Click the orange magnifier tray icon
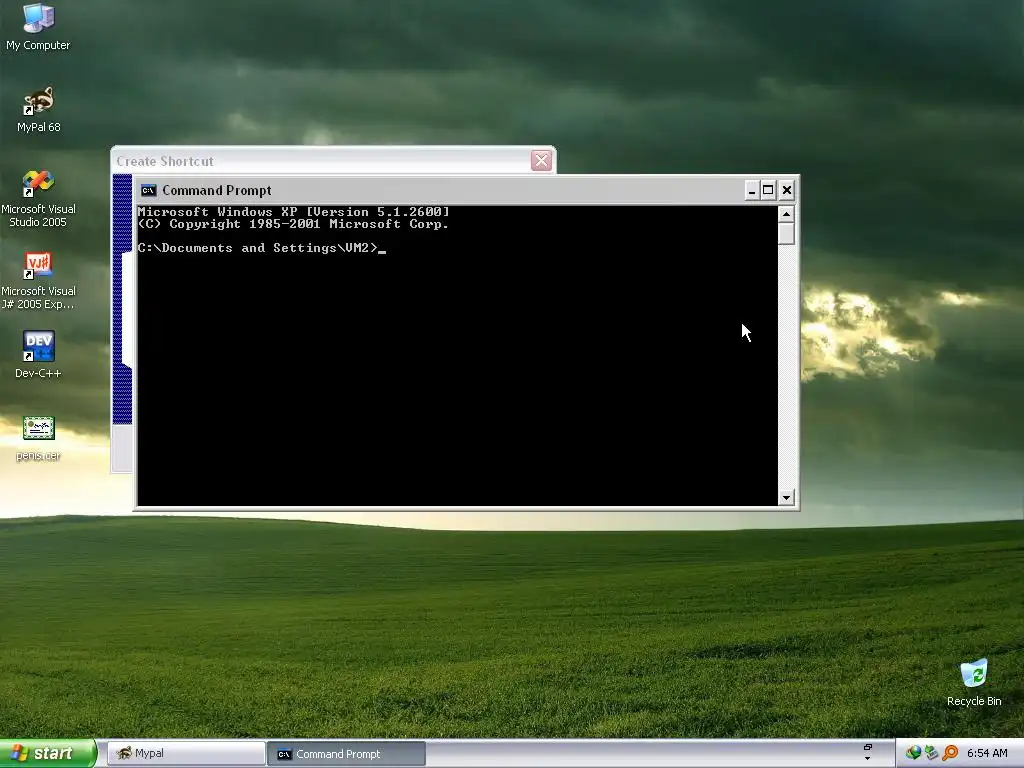 (950, 753)
